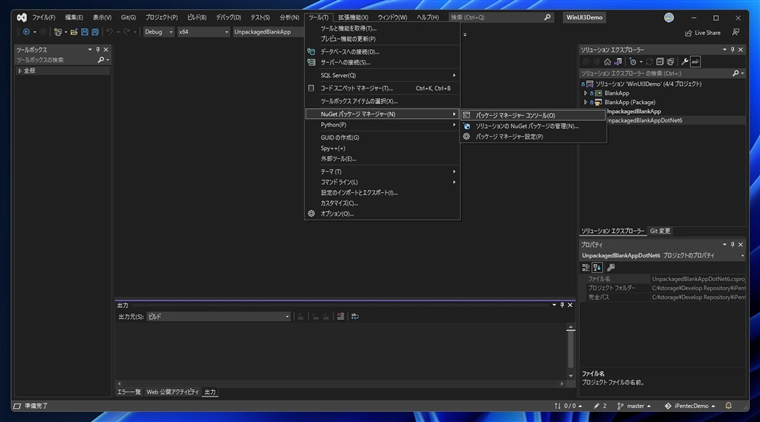Pin the Toolbox panel
This screenshot has height=422, width=760.
click(x=98, y=49)
